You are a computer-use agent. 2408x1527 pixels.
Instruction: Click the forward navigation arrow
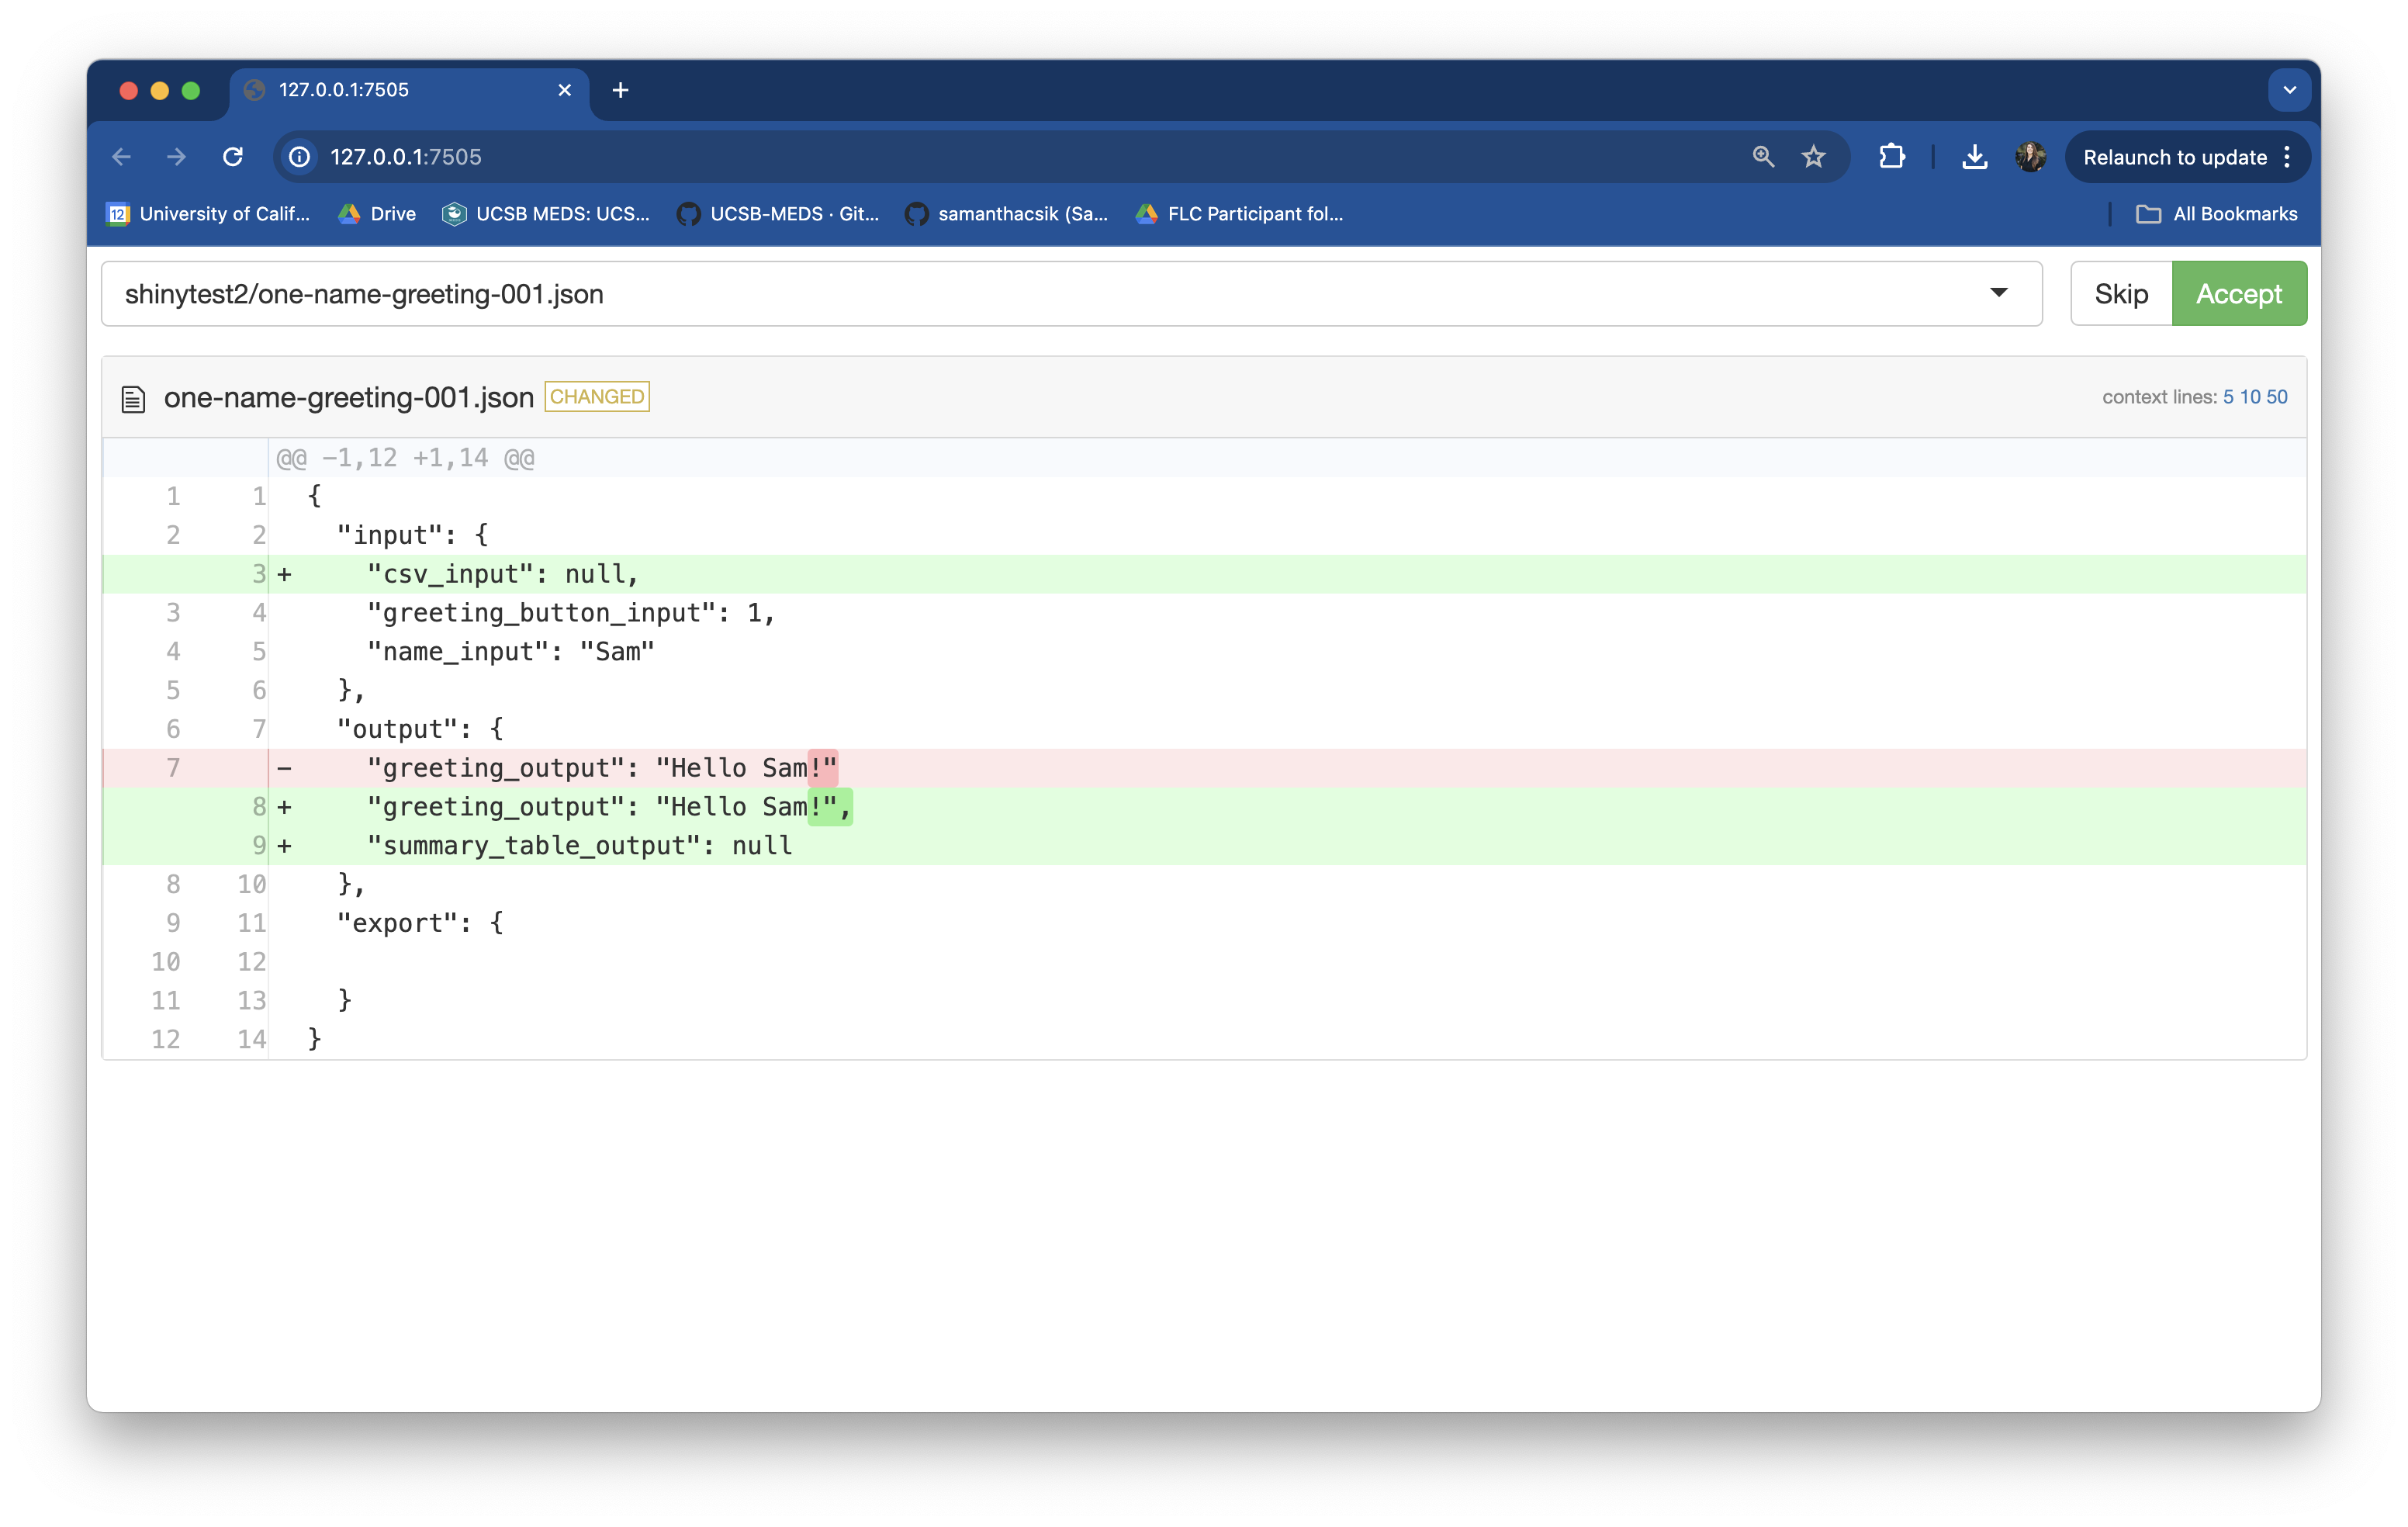coord(177,157)
